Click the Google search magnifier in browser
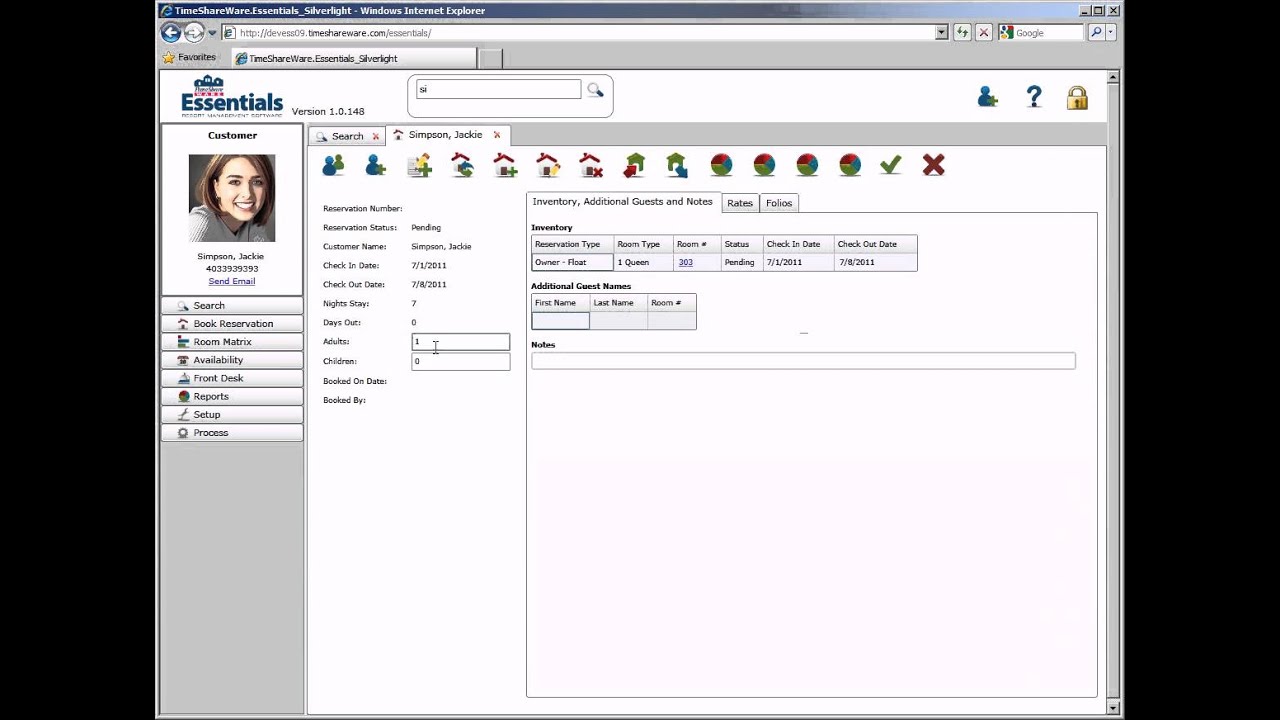The width and height of the screenshot is (1280, 720). [x=1096, y=32]
